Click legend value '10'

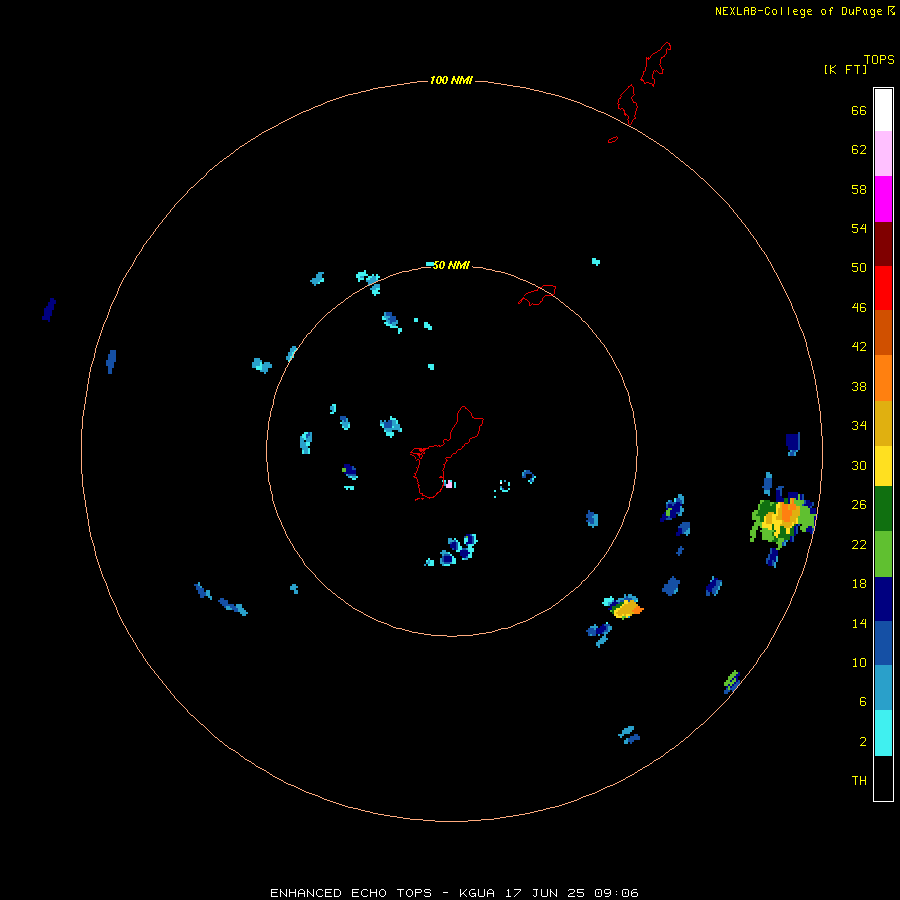pyautogui.click(x=859, y=663)
